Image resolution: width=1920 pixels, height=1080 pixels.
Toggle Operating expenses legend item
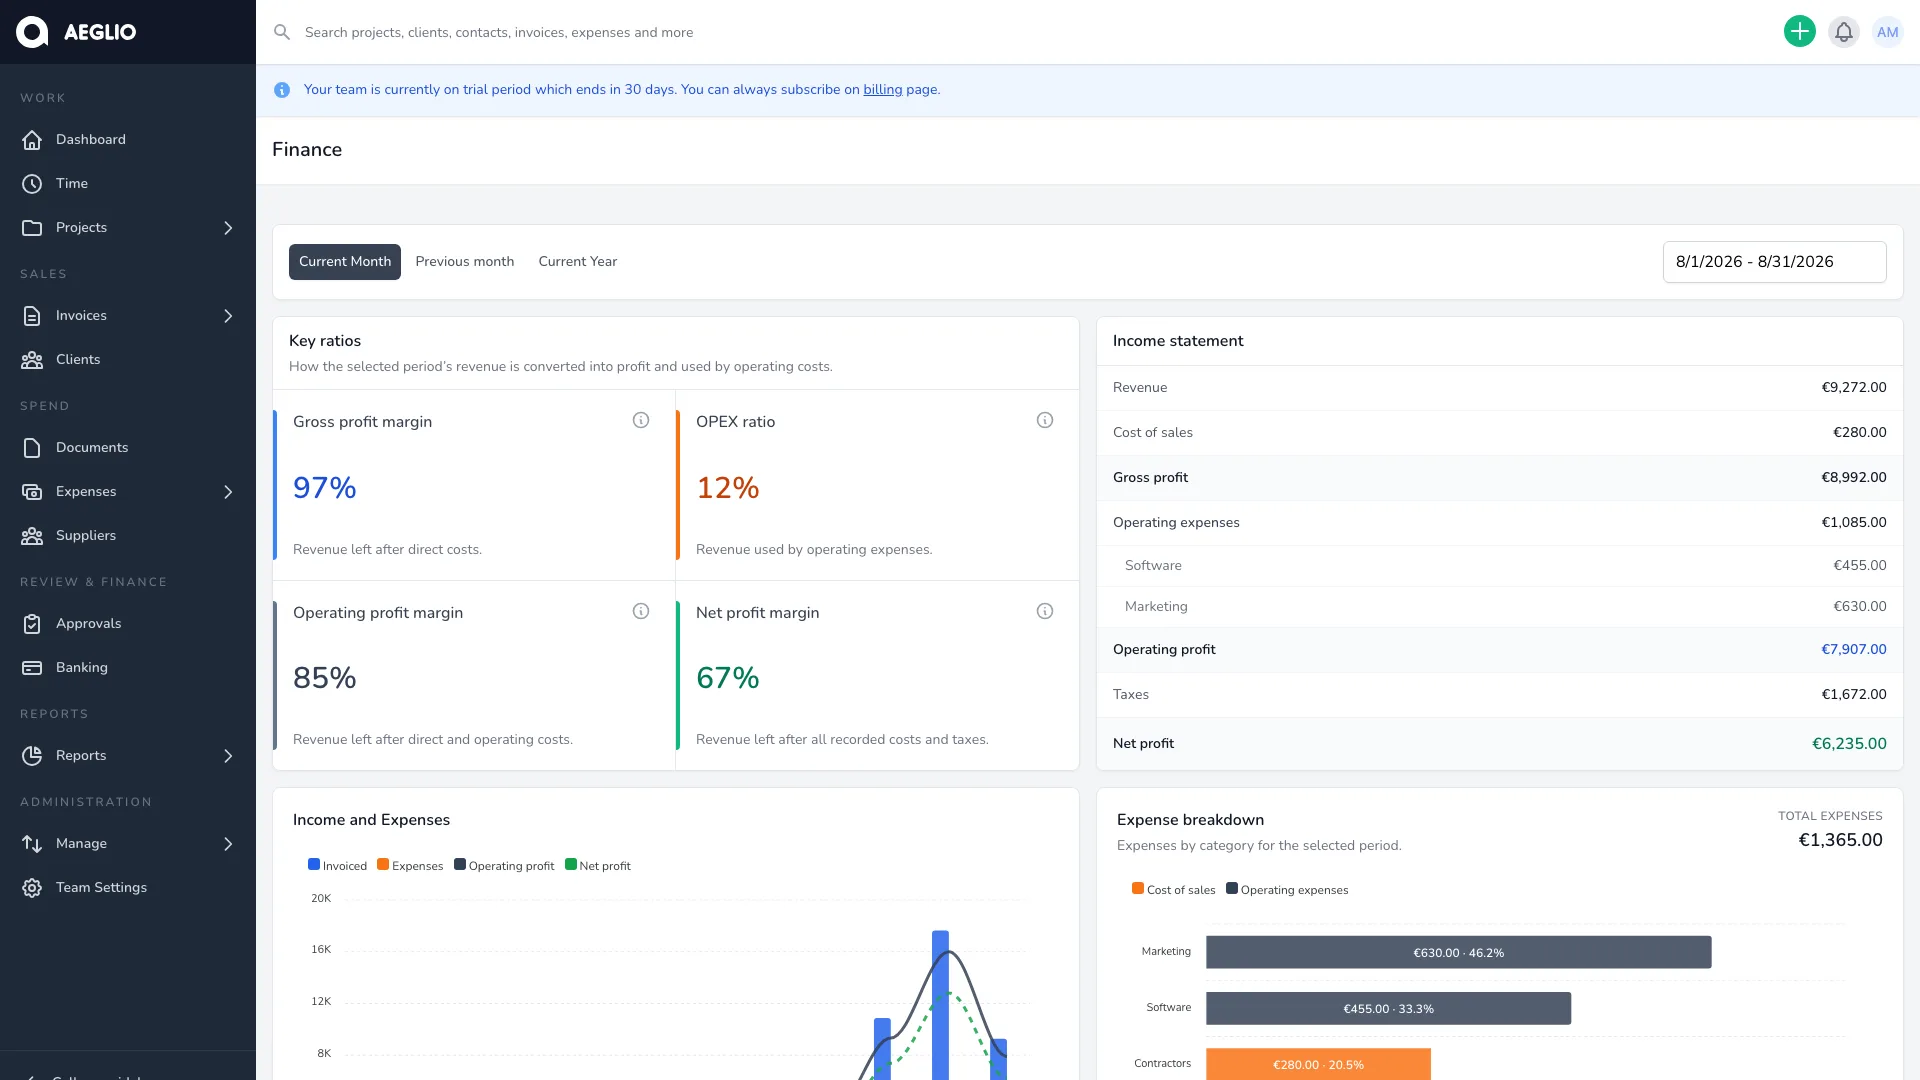[x=1287, y=890]
